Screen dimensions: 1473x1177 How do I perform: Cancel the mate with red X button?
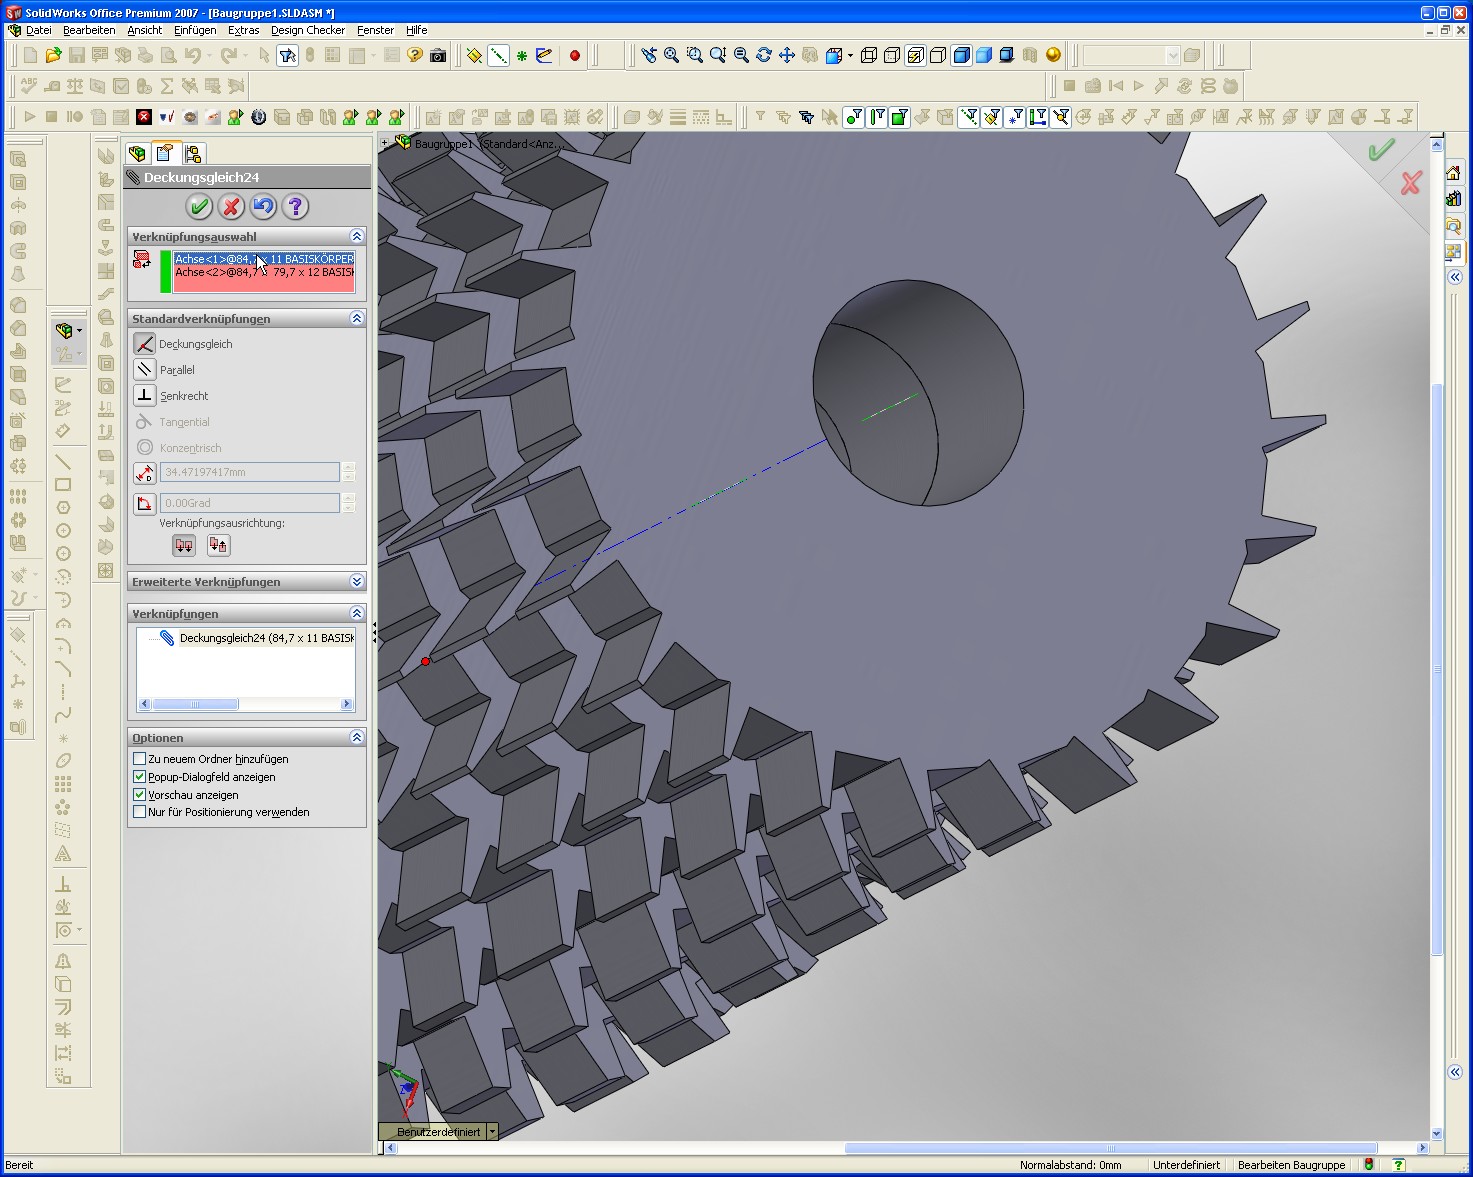[x=231, y=207]
